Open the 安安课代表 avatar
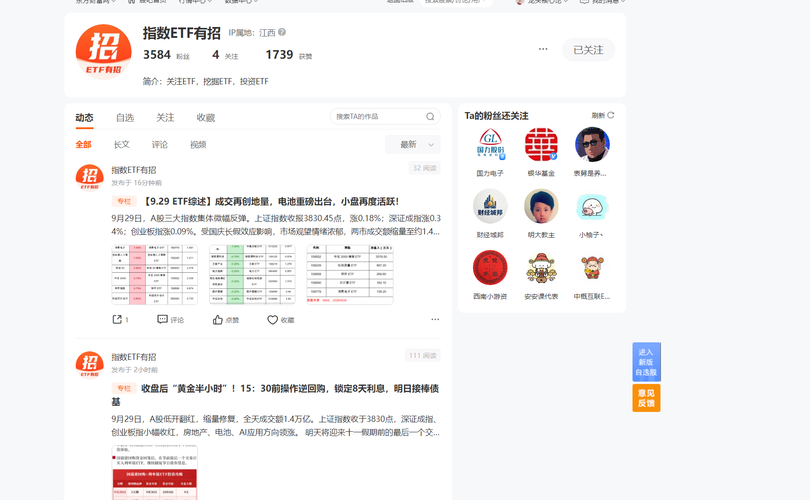The width and height of the screenshot is (810, 500). pyautogui.click(x=541, y=268)
